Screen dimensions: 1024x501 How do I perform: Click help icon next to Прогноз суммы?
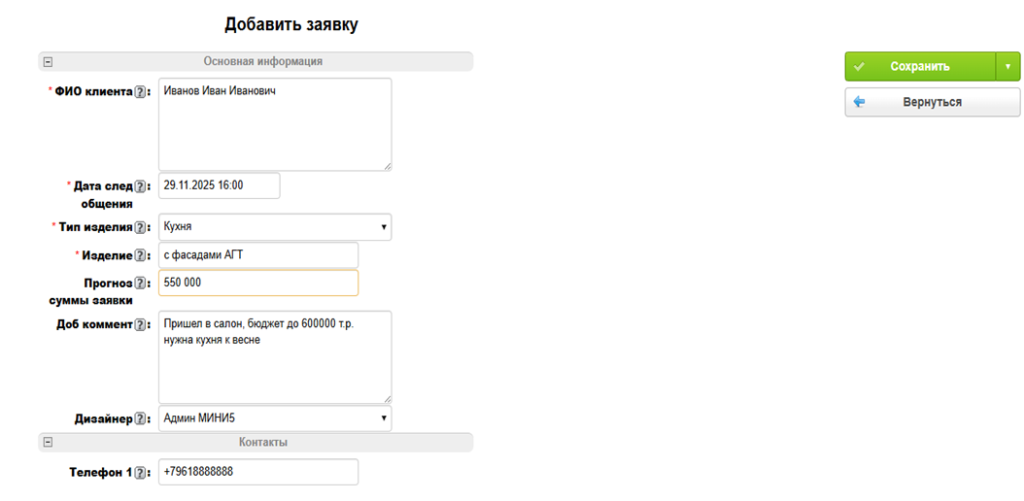pyautogui.click(x=141, y=283)
